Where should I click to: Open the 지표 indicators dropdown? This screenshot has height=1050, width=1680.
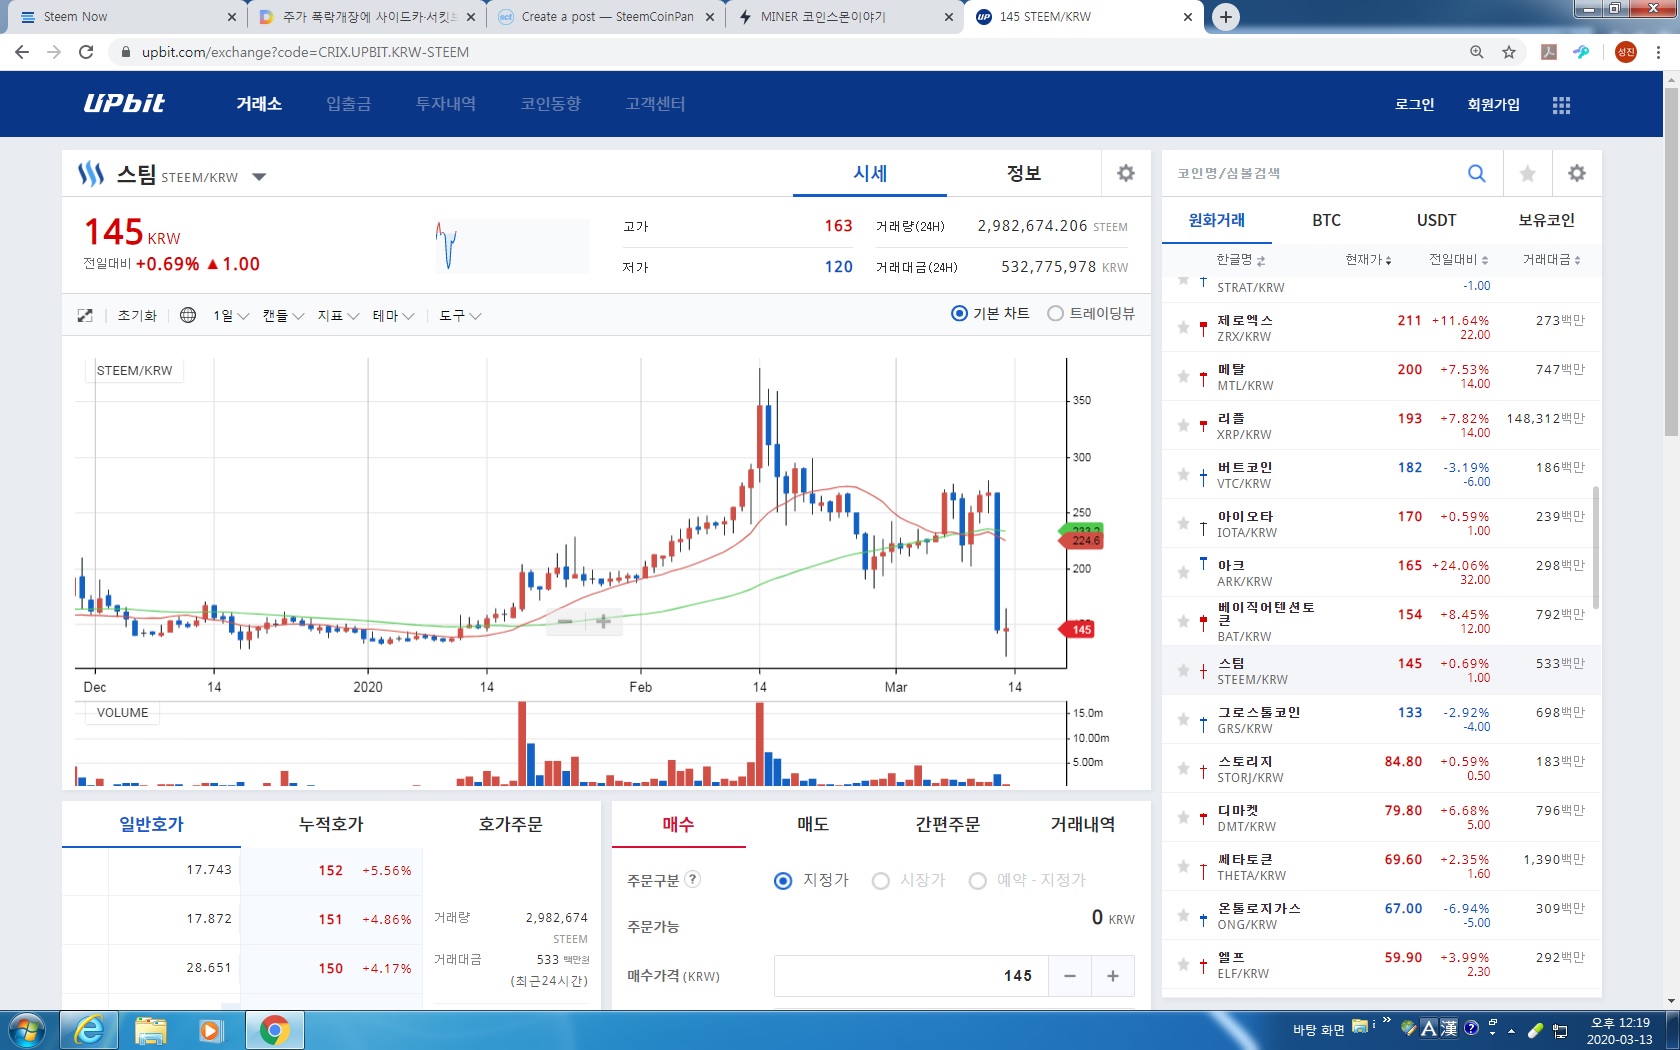pos(338,315)
